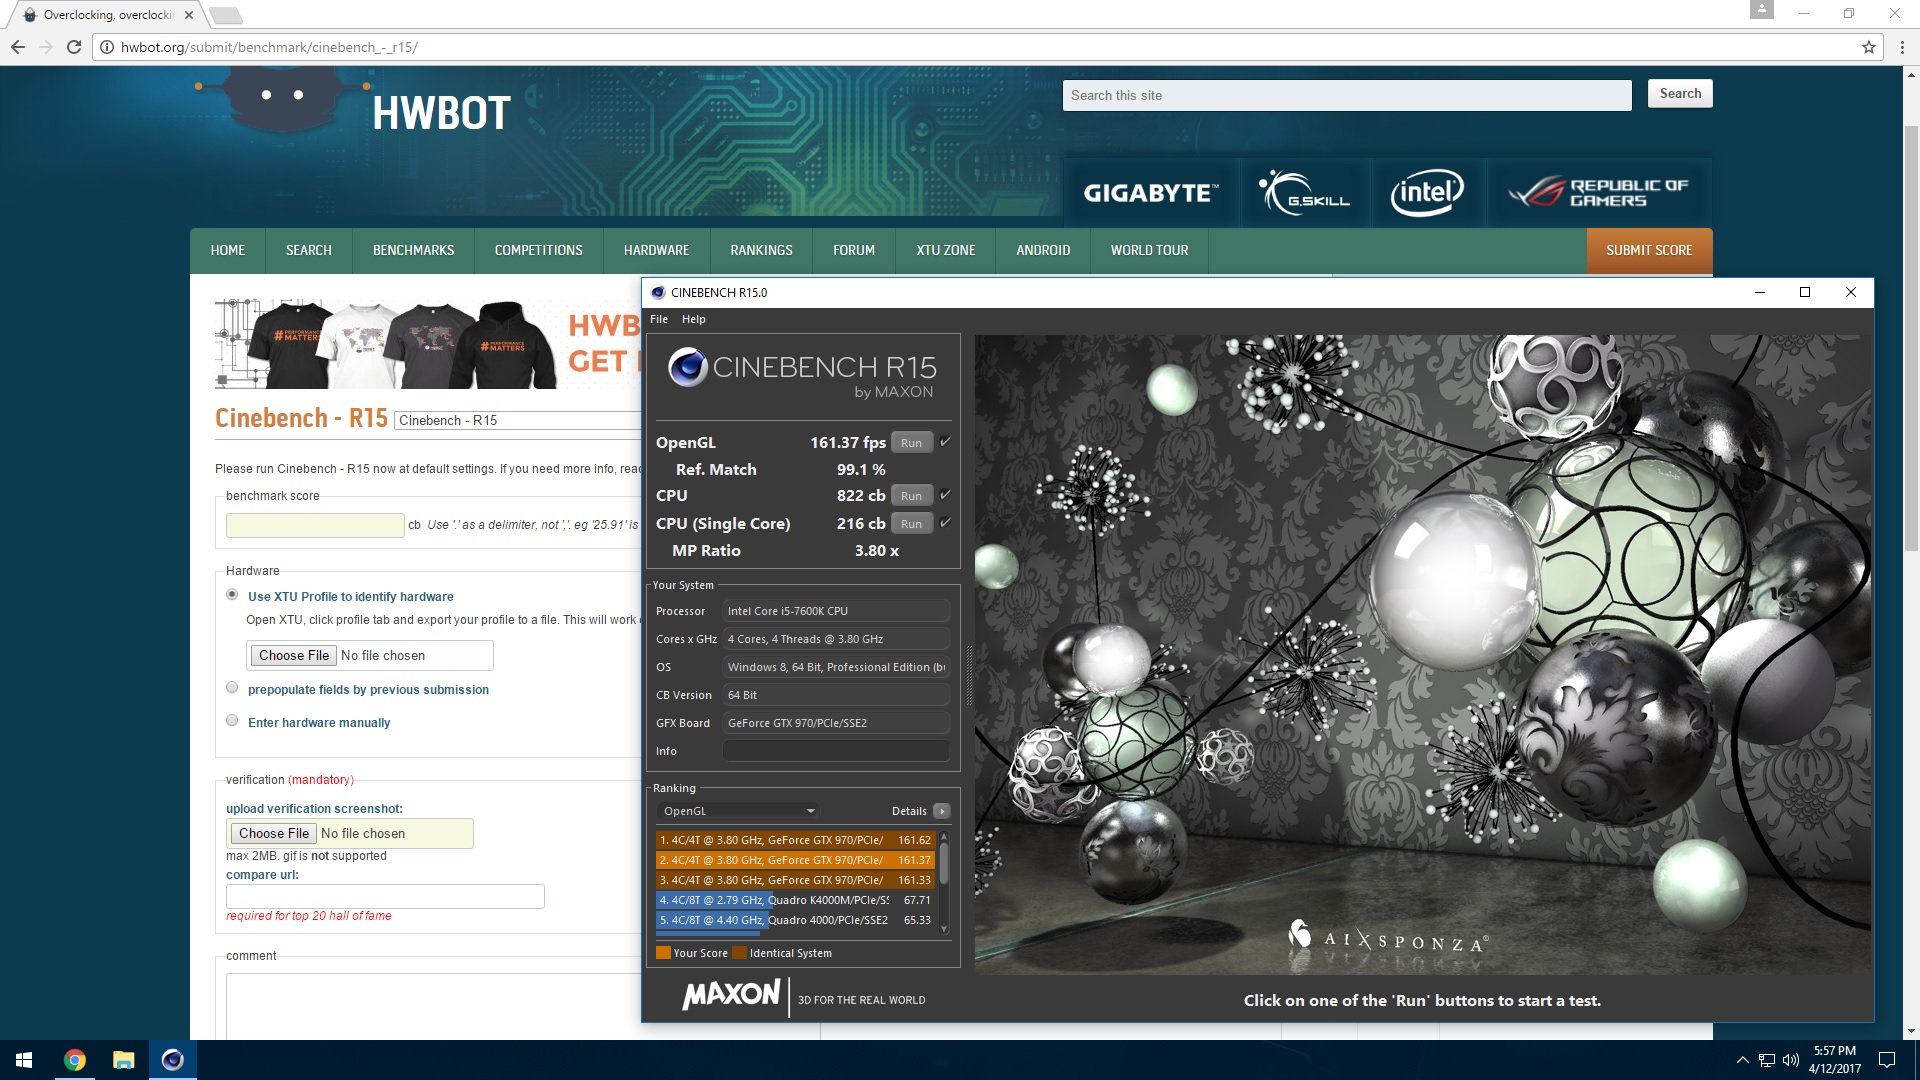The width and height of the screenshot is (1920, 1080).
Task: Click the site Search button
Action: 1680,94
